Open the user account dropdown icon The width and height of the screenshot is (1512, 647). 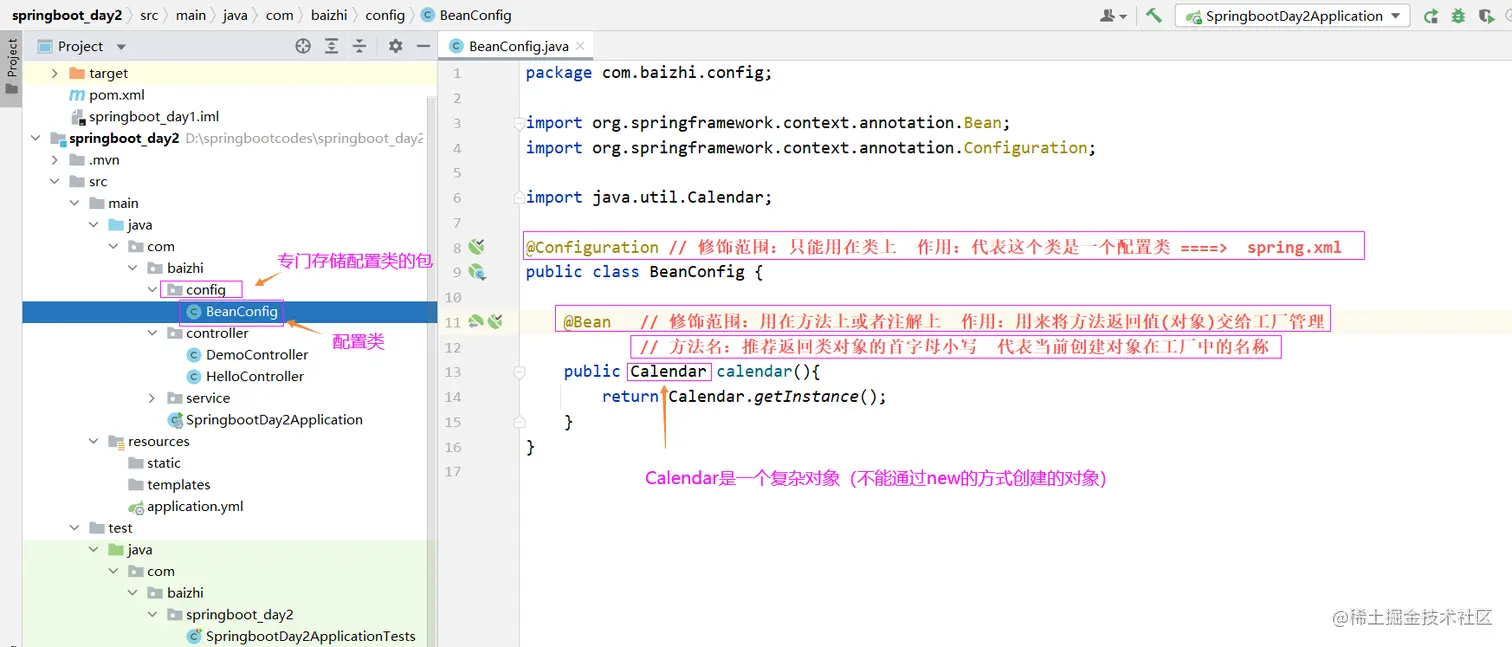1113,16
